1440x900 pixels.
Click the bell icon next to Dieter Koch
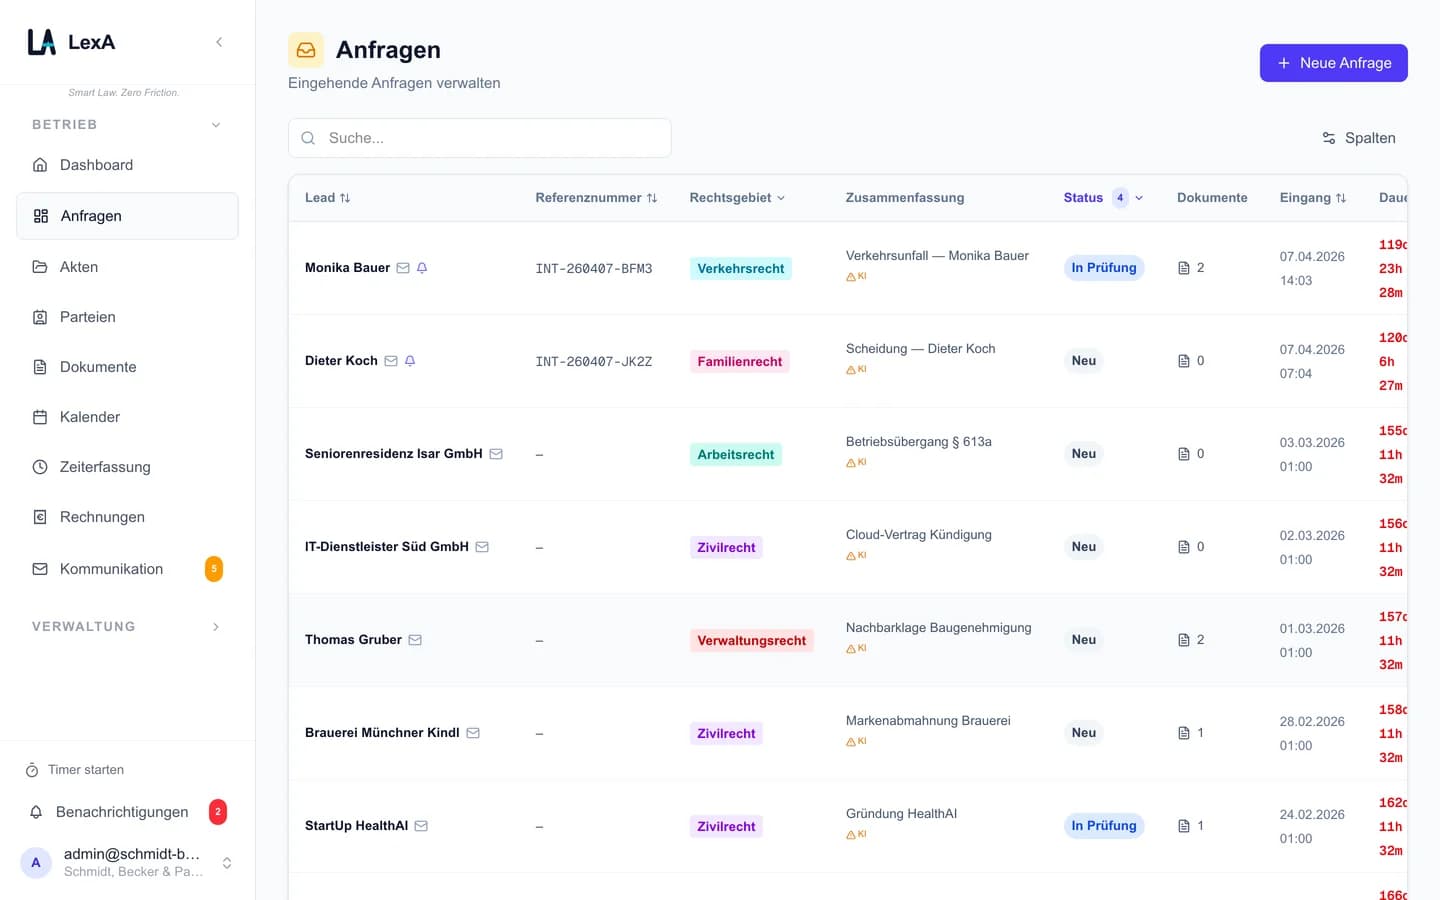[x=410, y=361]
